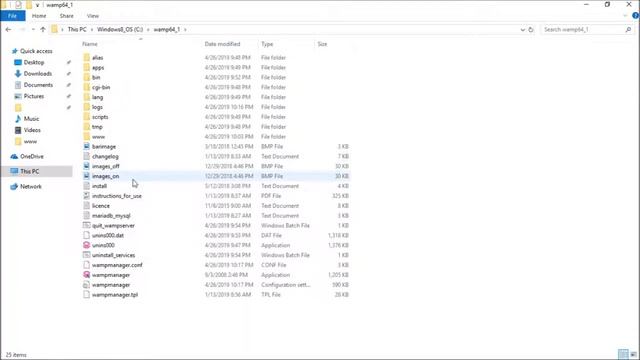The height and width of the screenshot is (360, 640).
Task: Select This PC in navigation pane
Action: pos(29,171)
